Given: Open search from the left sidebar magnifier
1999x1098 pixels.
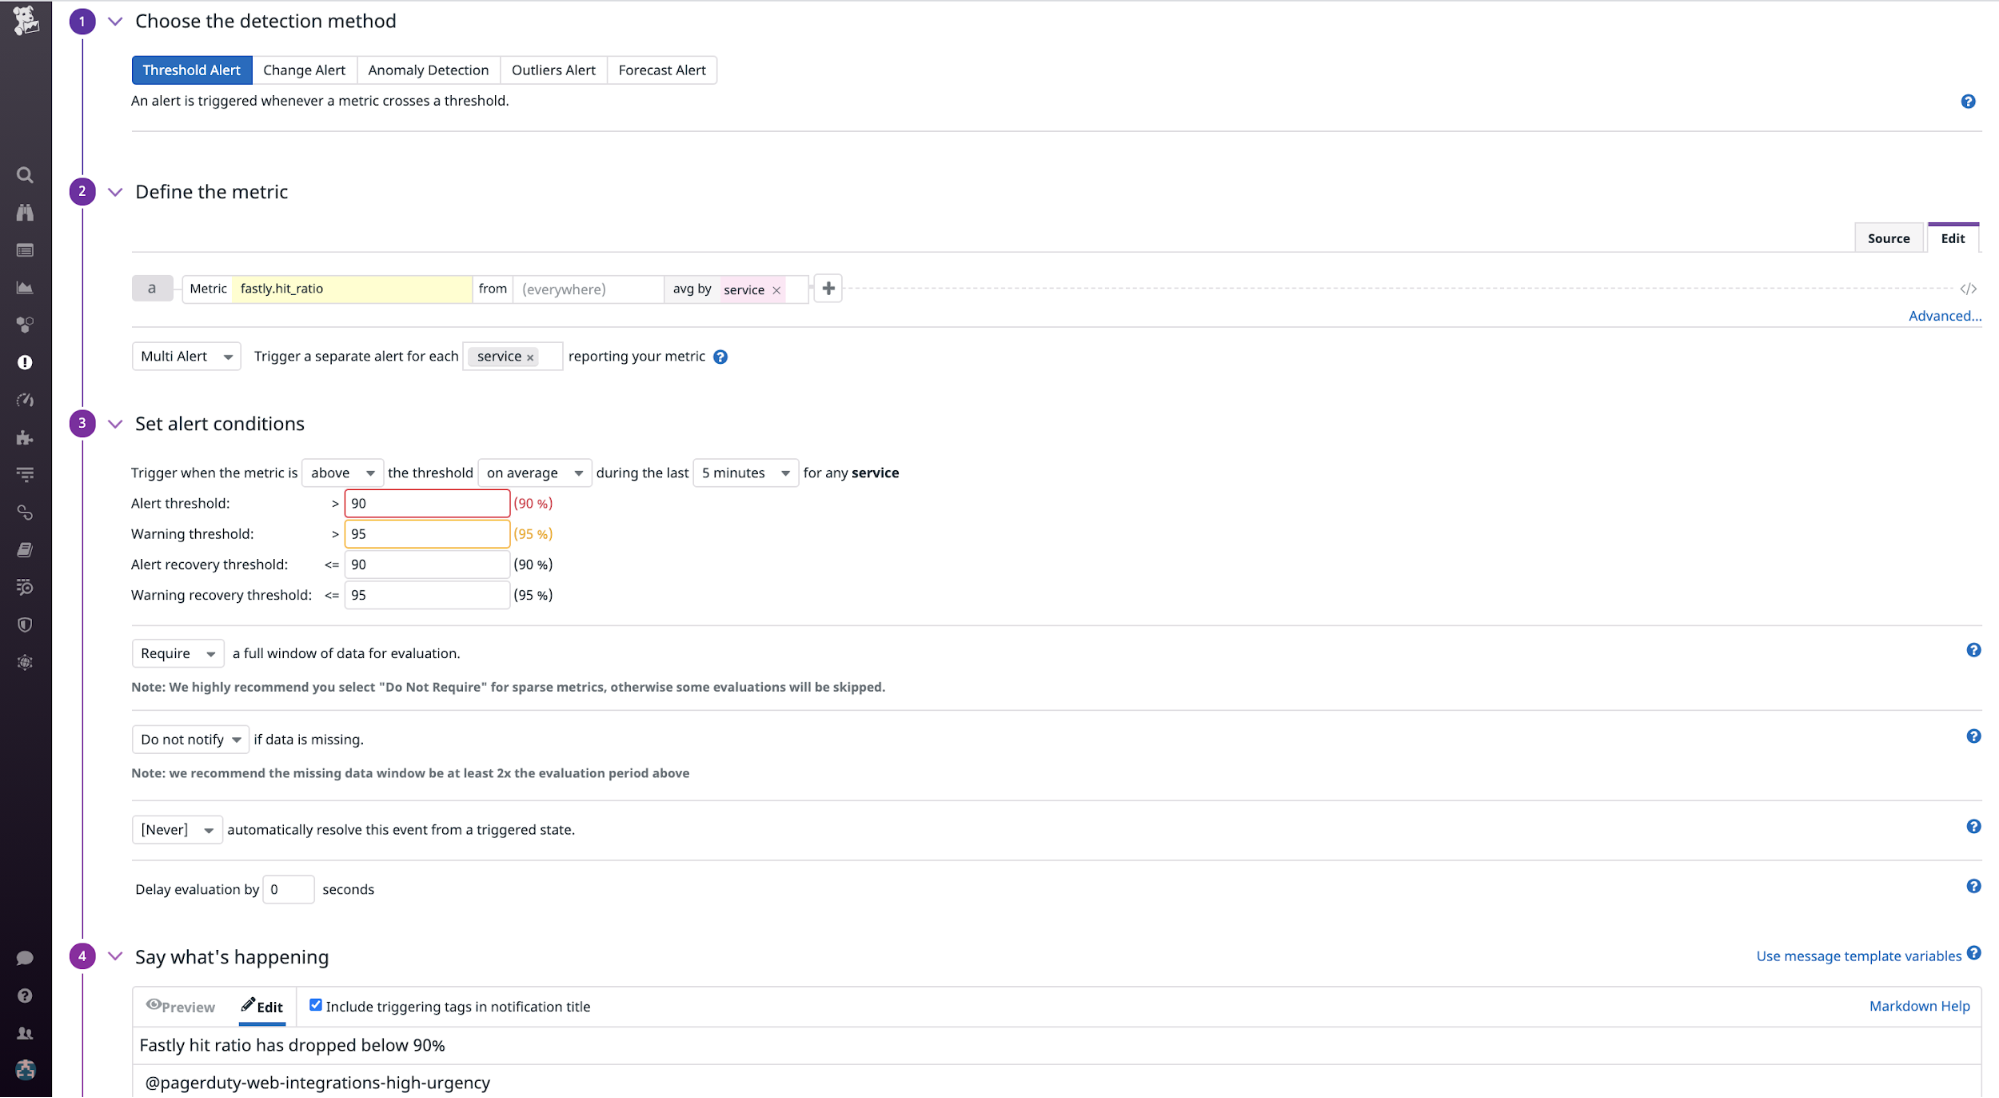Looking at the screenshot, I should click(x=25, y=174).
